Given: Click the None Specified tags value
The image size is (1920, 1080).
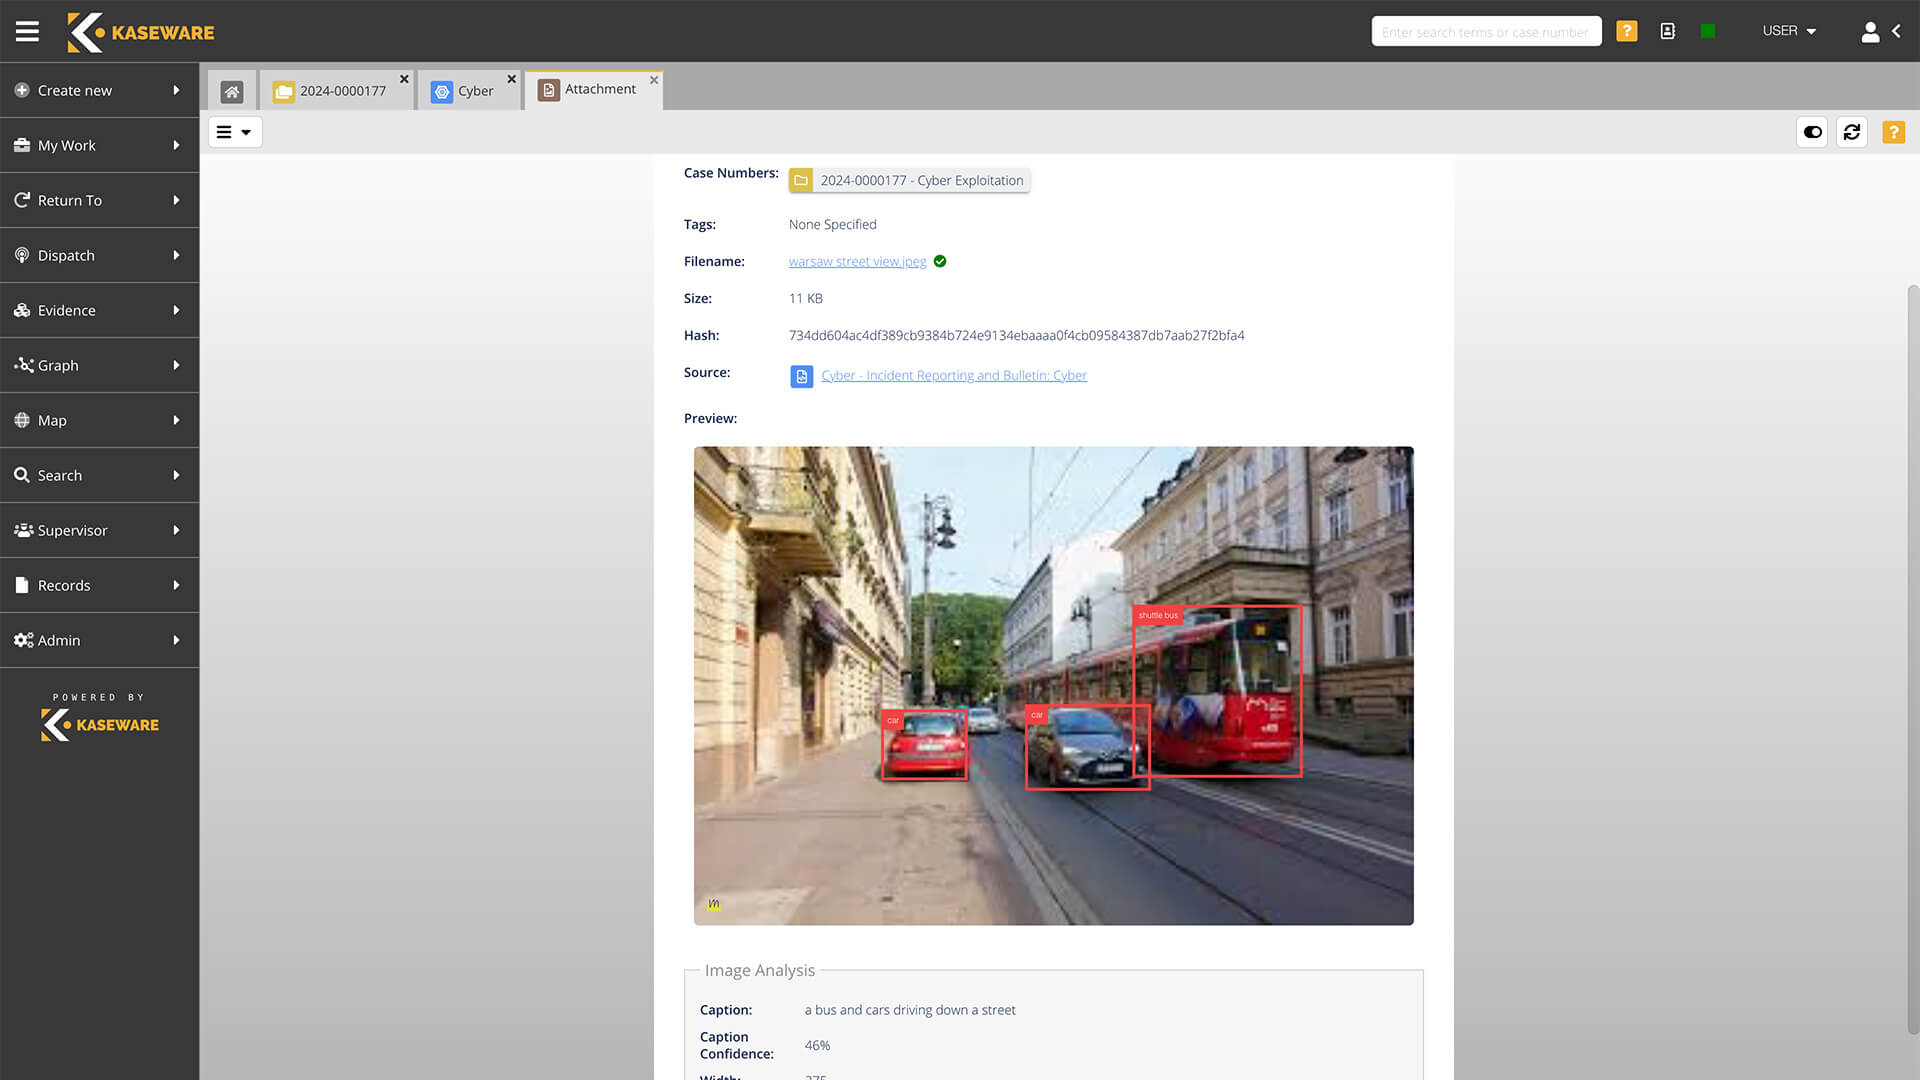Looking at the screenshot, I should 832,224.
